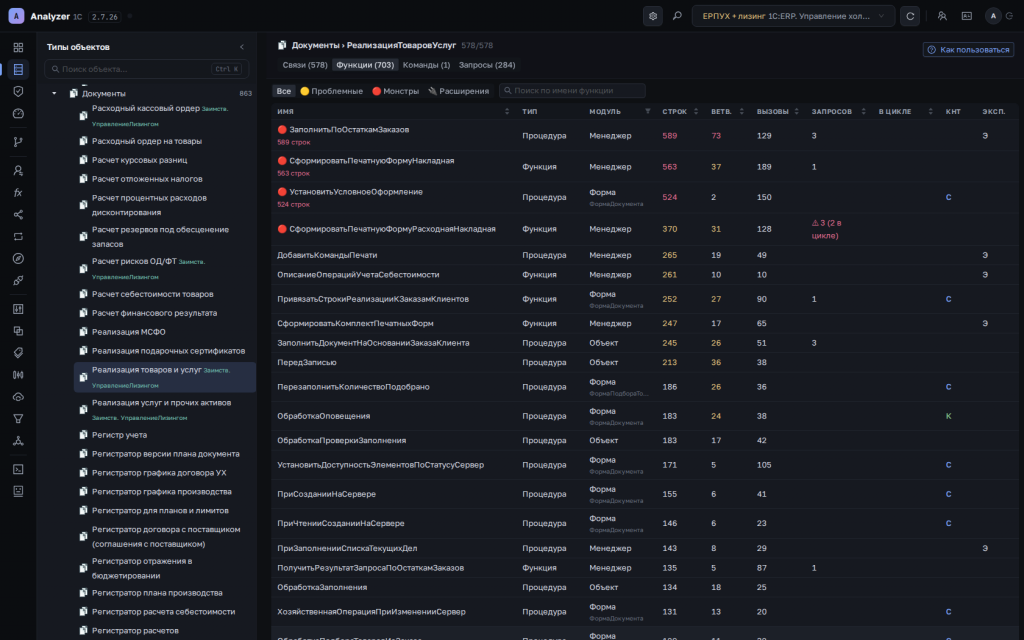
Task: Open the speedometer gauge icon in sidebar
Action: (18, 114)
